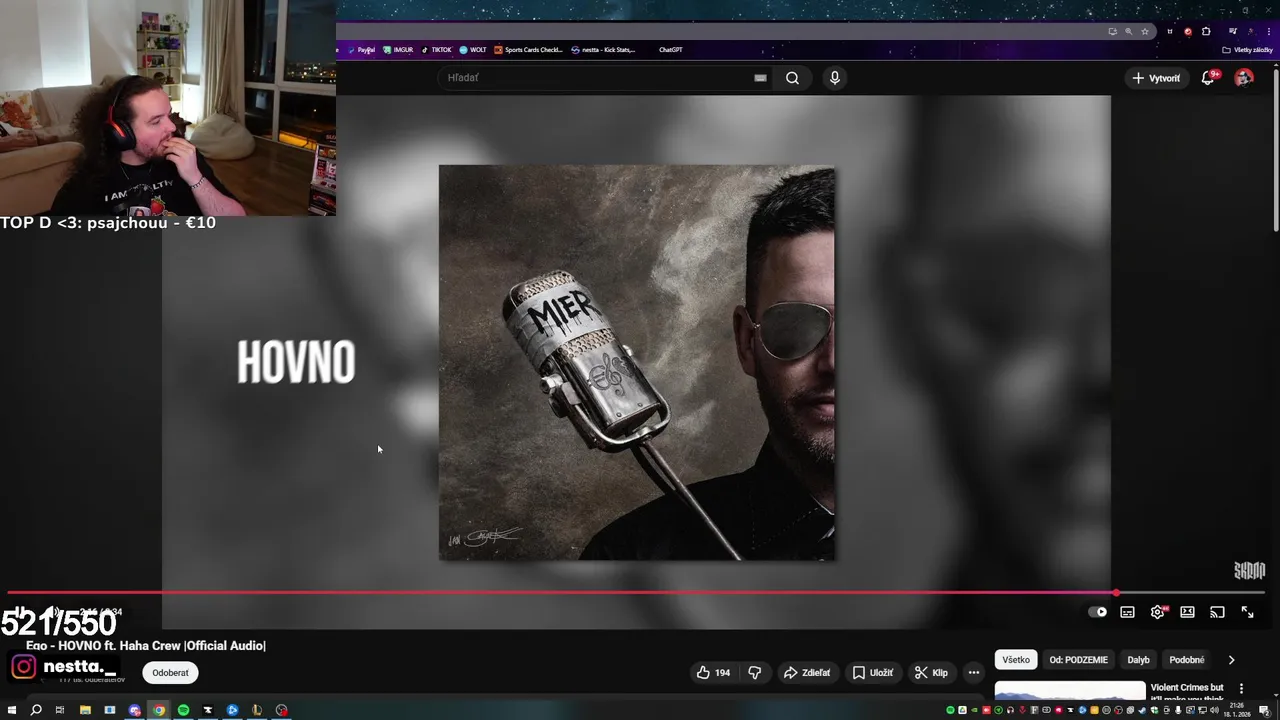Open the network tray icon
Image resolution: width=1280 pixels, height=720 pixels.
(x=1200, y=710)
